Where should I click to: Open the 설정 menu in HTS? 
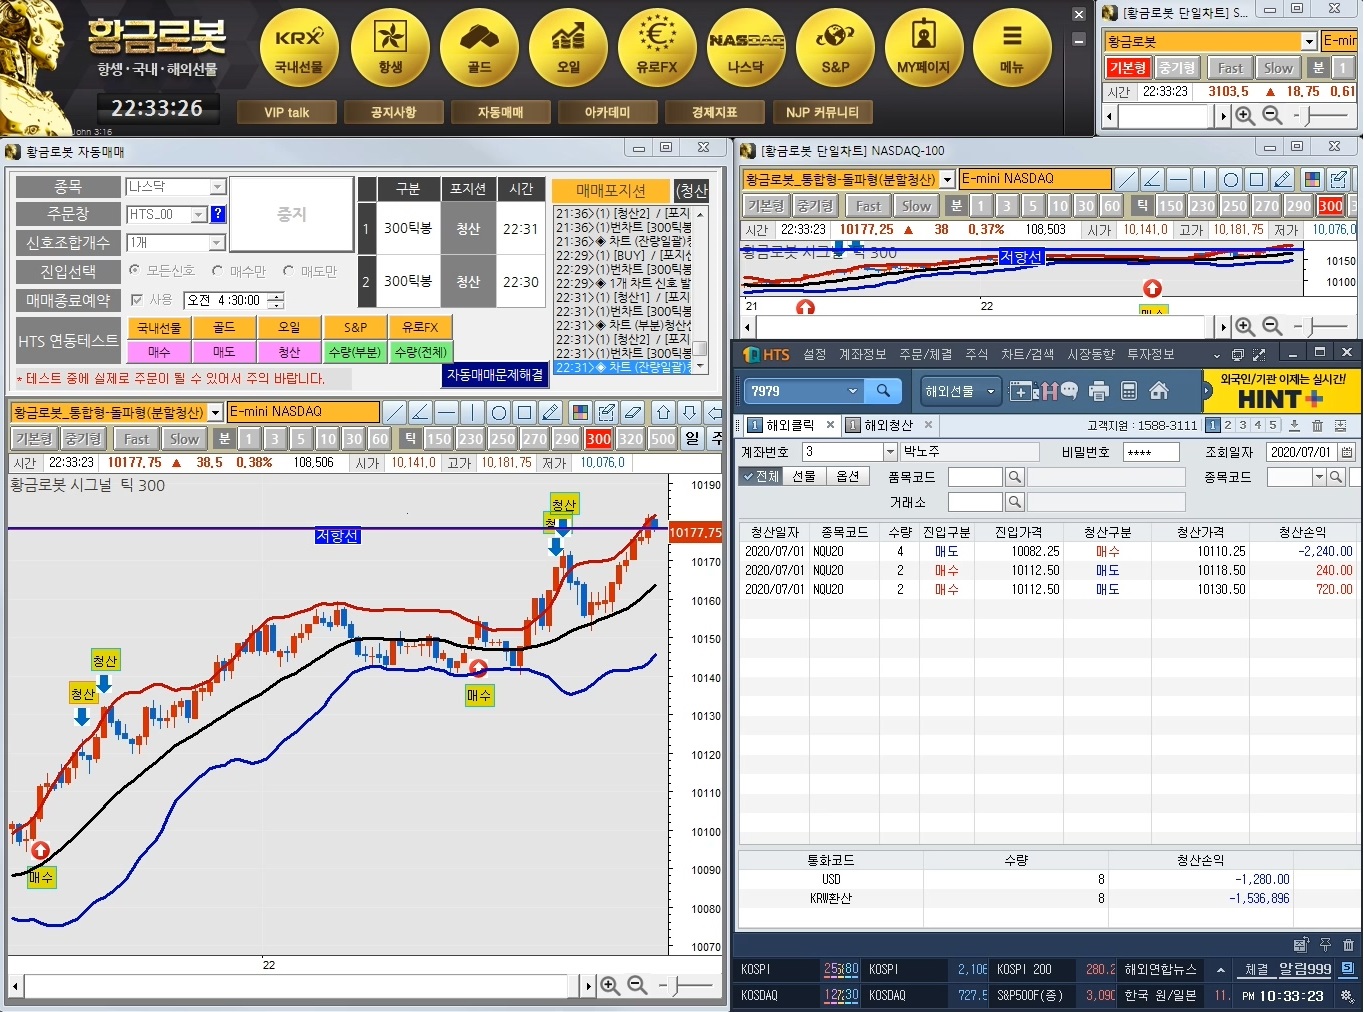pyautogui.click(x=815, y=354)
